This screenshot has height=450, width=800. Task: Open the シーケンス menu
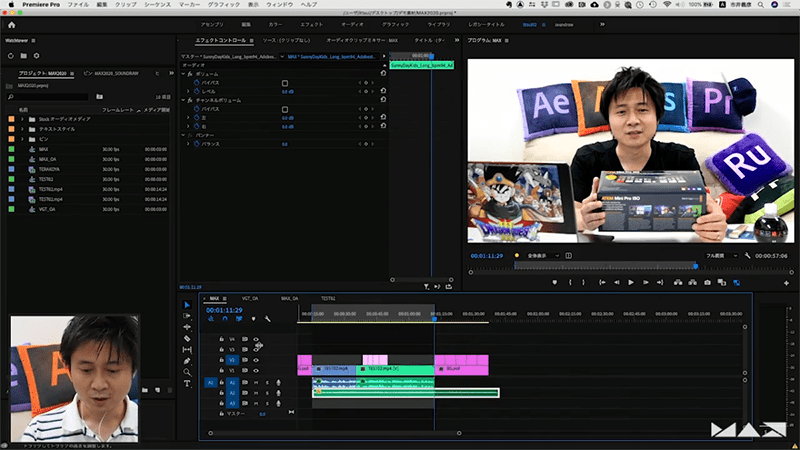pos(157,4)
